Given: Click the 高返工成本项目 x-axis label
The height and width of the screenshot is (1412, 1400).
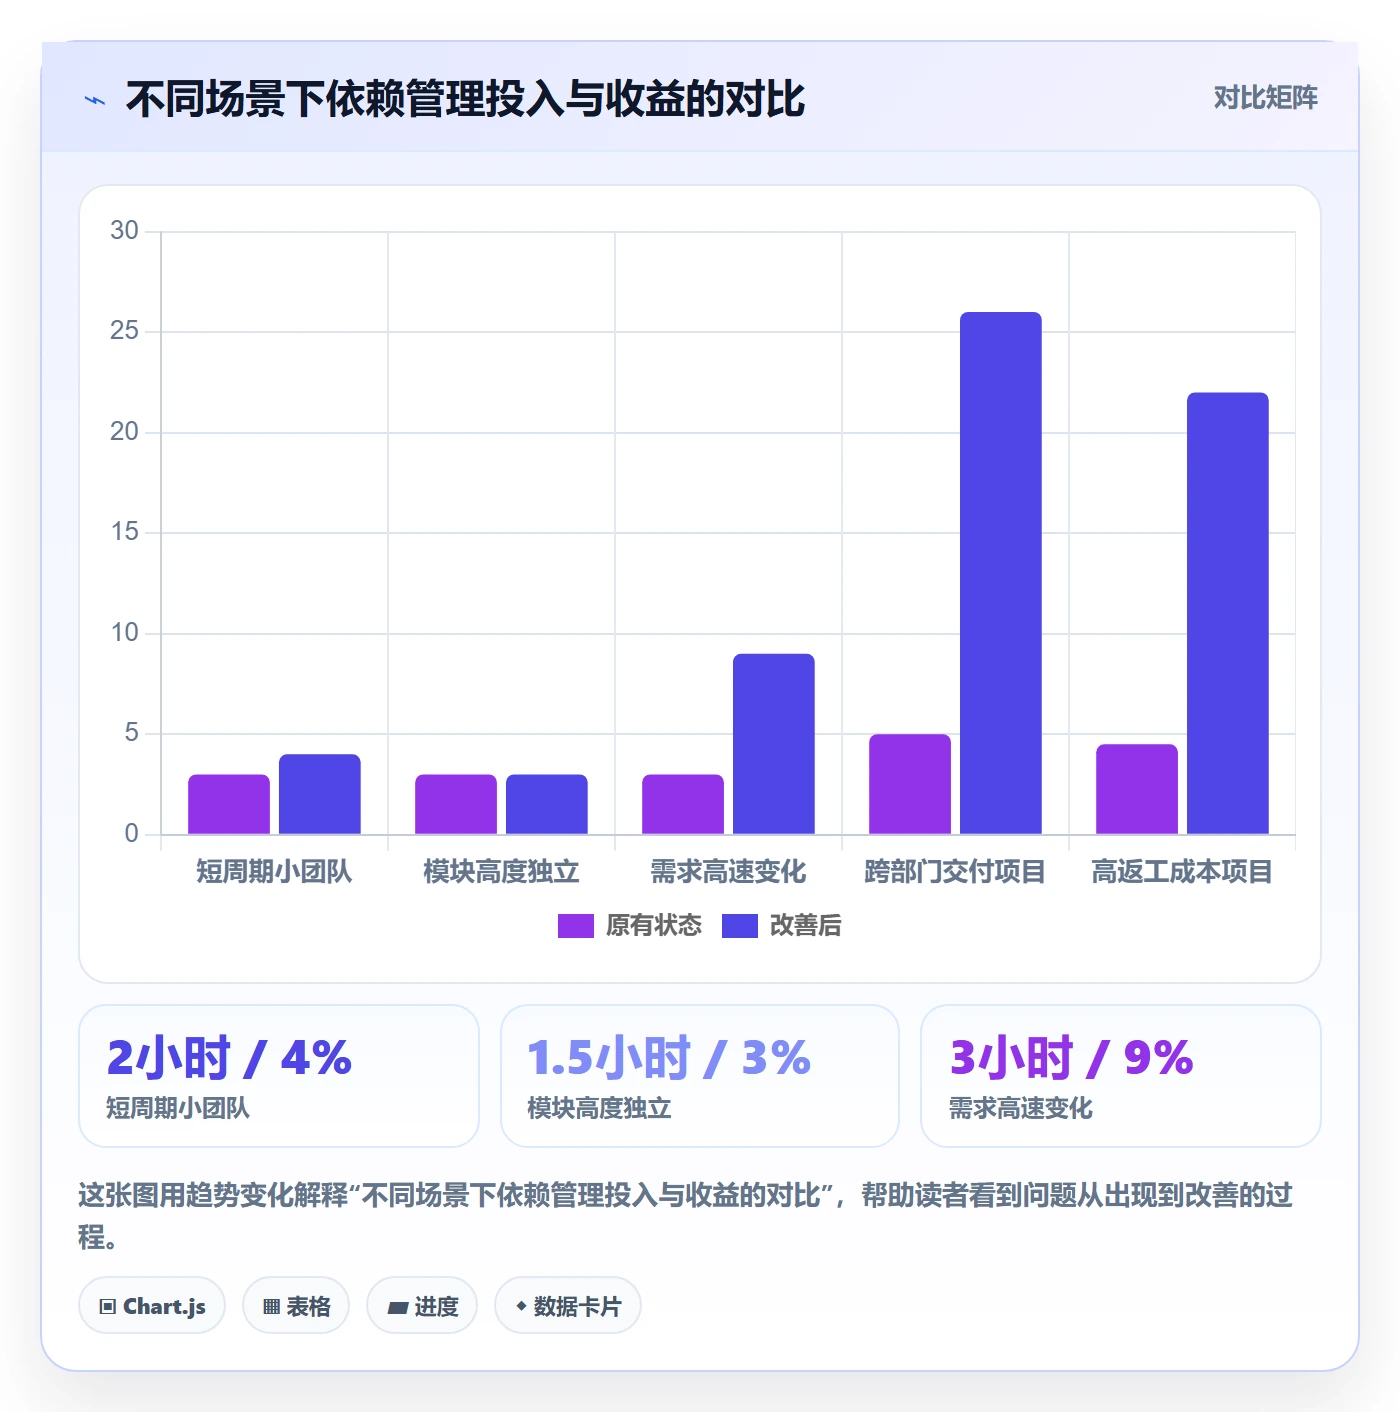Looking at the screenshot, I should click(x=1182, y=872).
